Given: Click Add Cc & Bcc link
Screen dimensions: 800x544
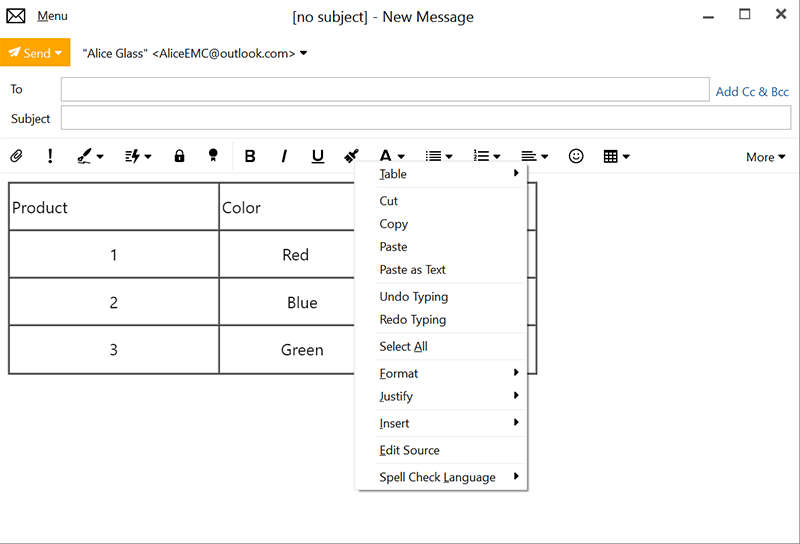Looking at the screenshot, I should (x=752, y=91).
